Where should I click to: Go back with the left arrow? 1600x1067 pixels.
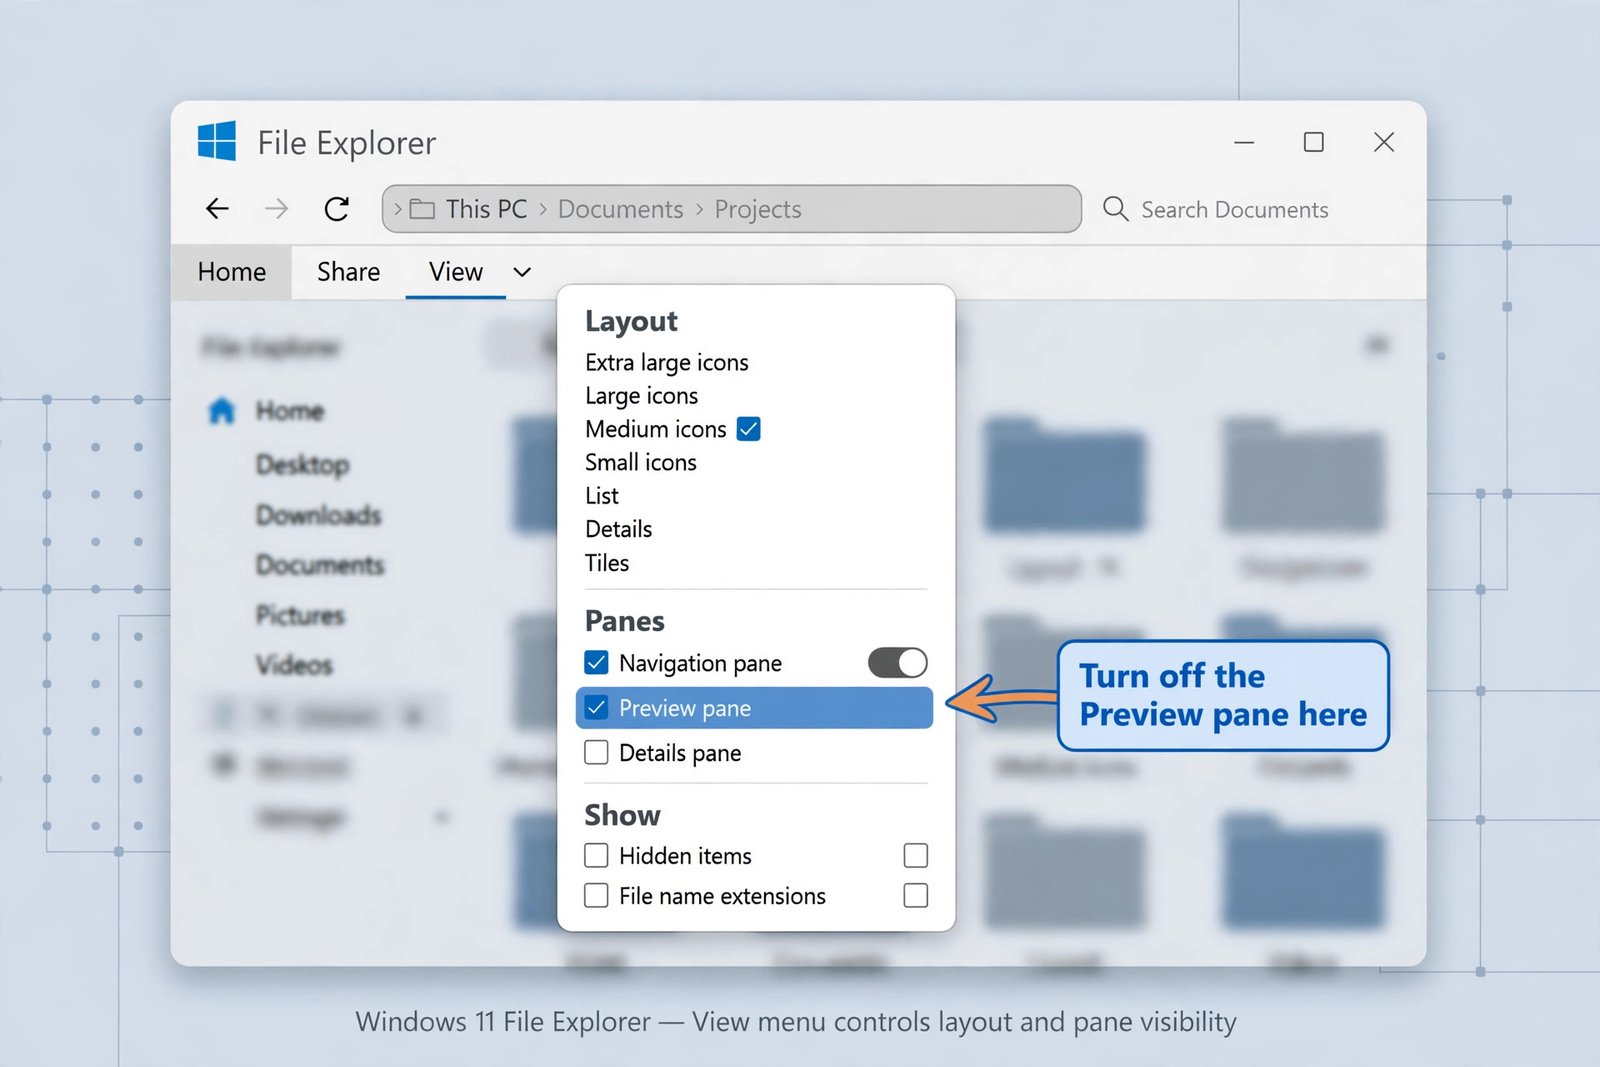click(217, 208)
